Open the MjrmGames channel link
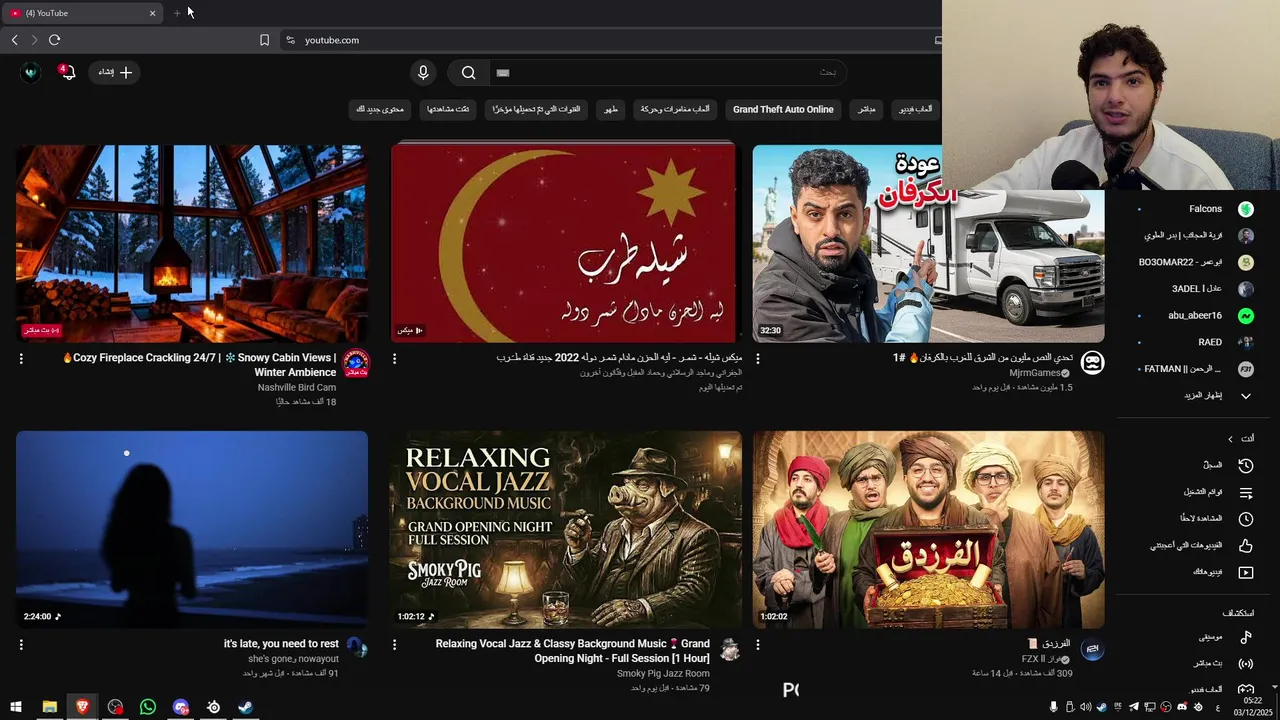The width and height of the screenshot is (1280, 720). point(1035,373)
